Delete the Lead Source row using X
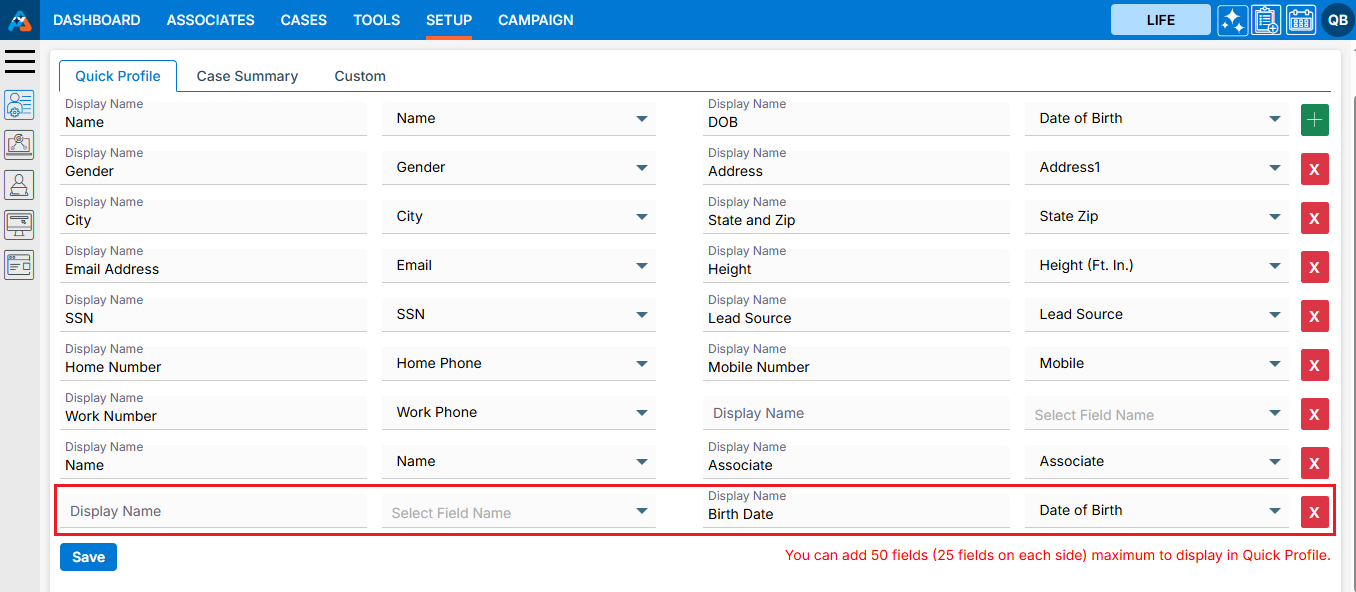The width and height of the screenshot is (1356, 592). [x=1314, y=316]
